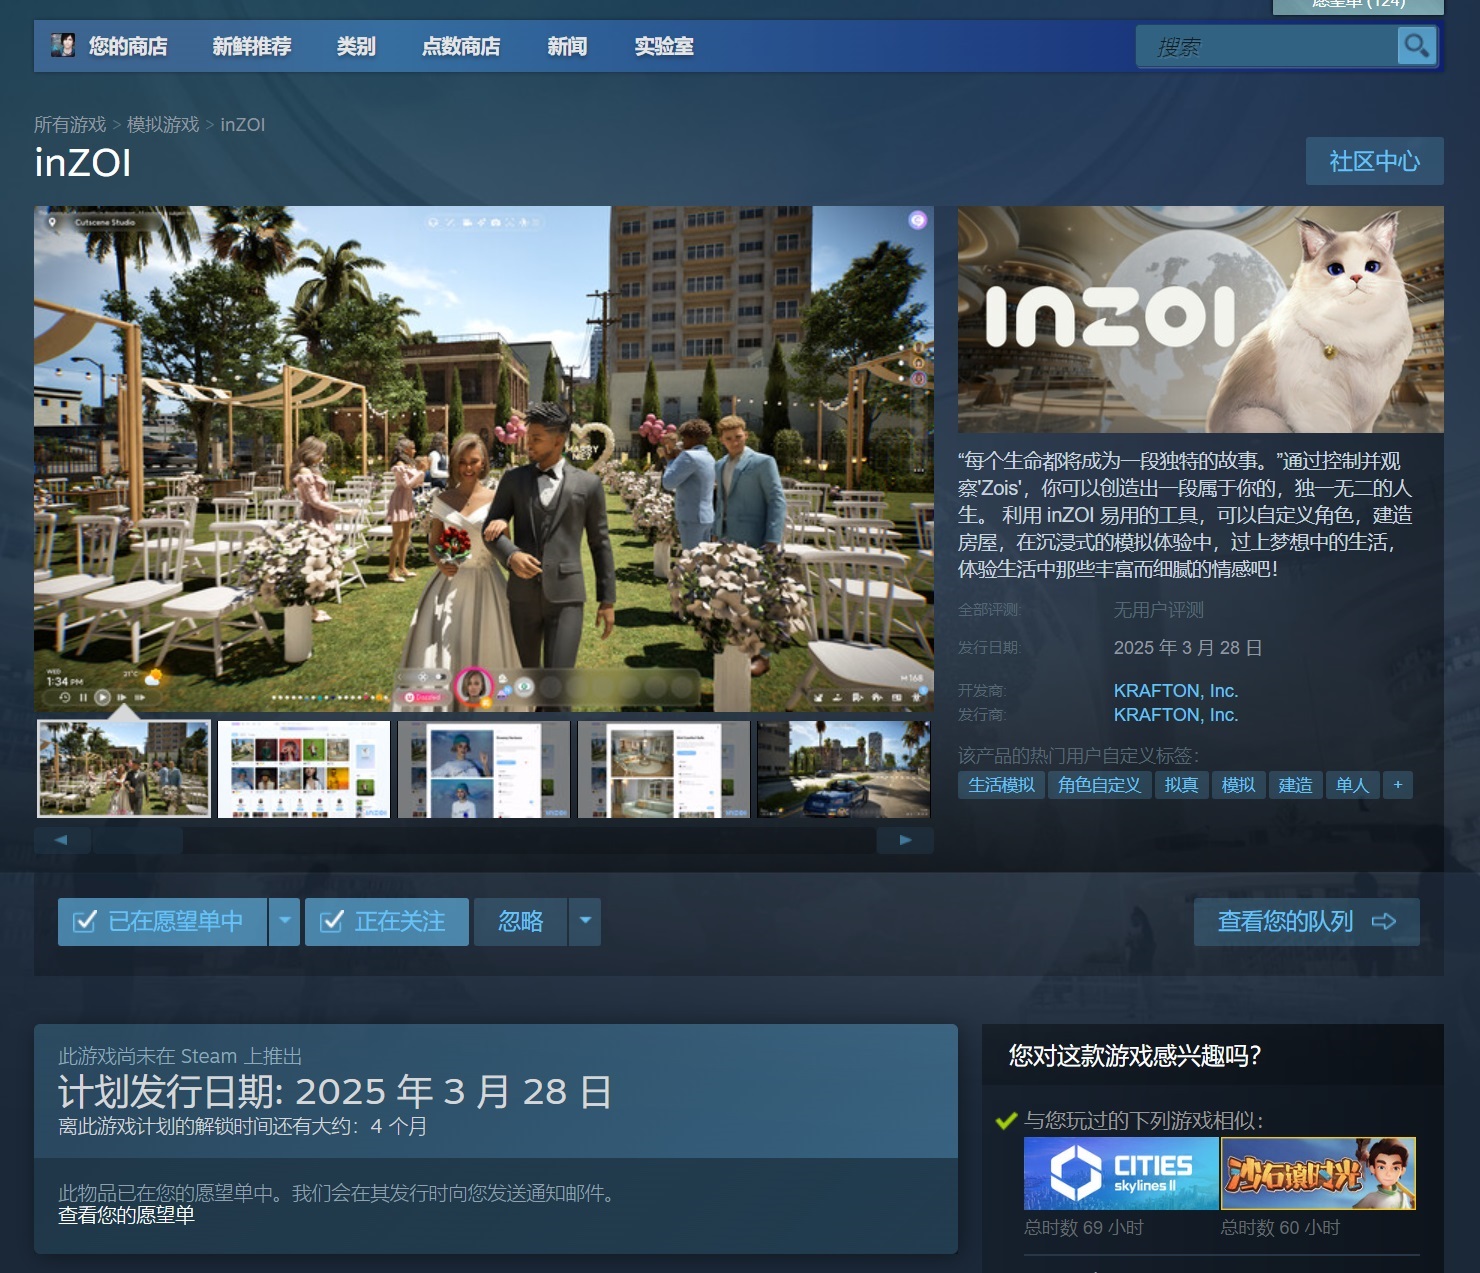Select the room interior thumbnail
This screenshot has height=1273, width=1480.
click(664, 769)
